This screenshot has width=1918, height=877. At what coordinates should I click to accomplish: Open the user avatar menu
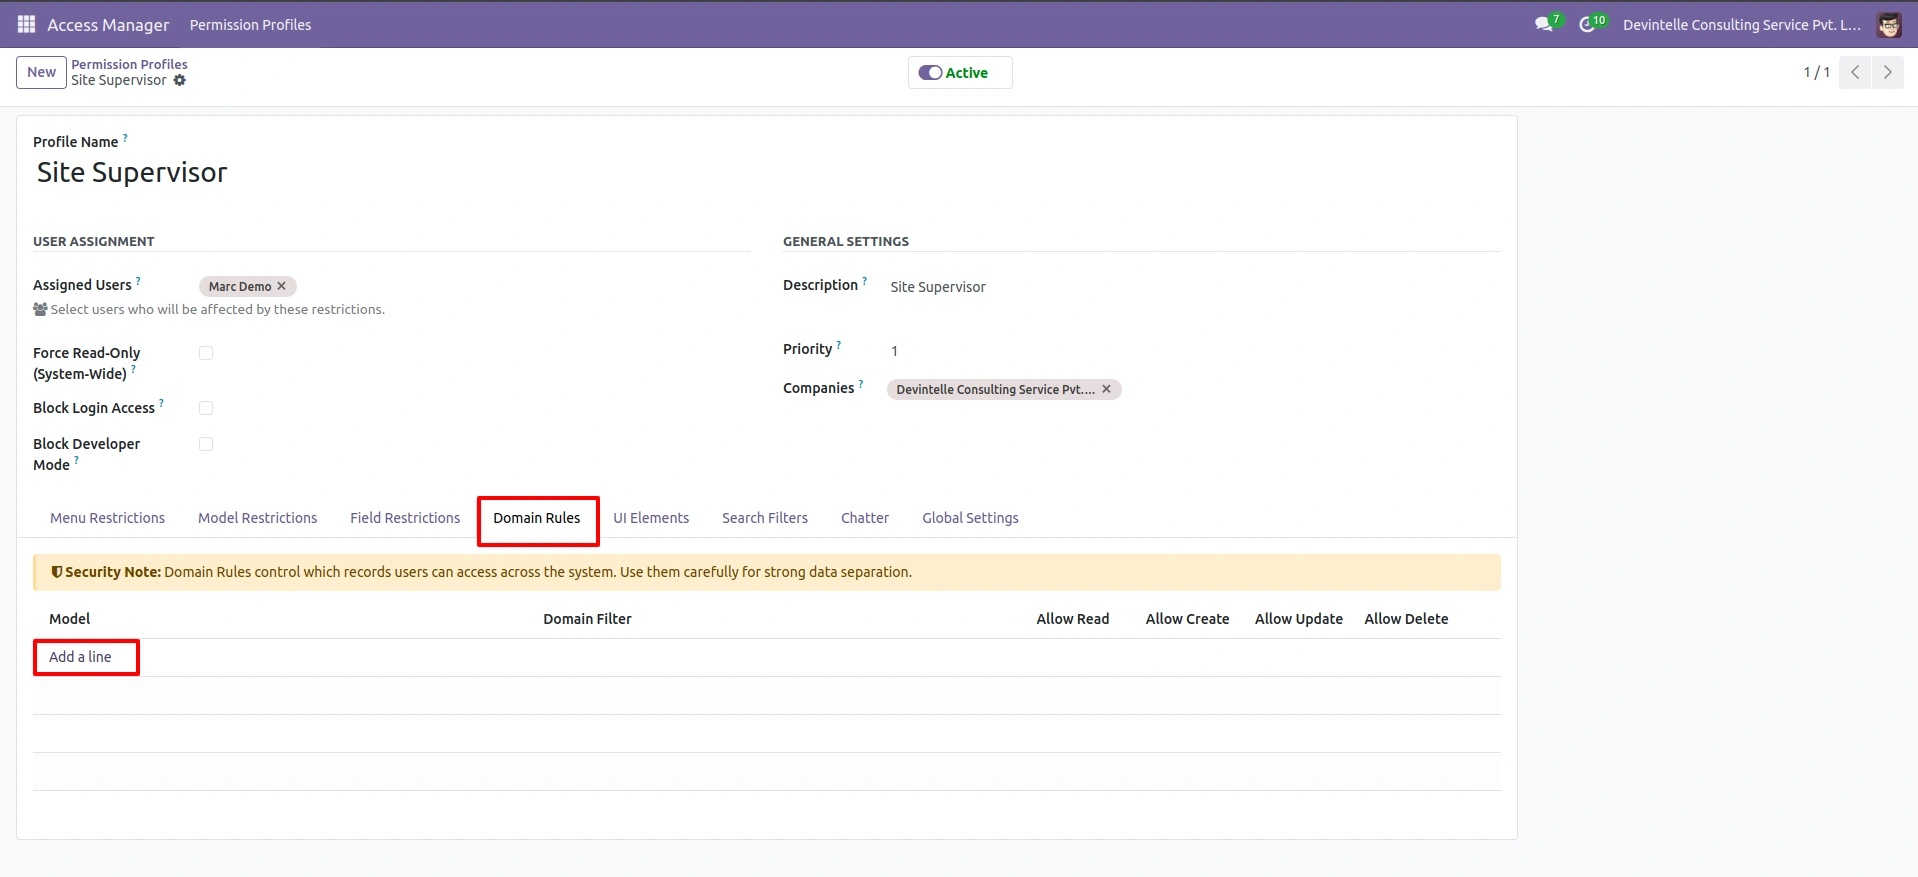[1889, 25]
